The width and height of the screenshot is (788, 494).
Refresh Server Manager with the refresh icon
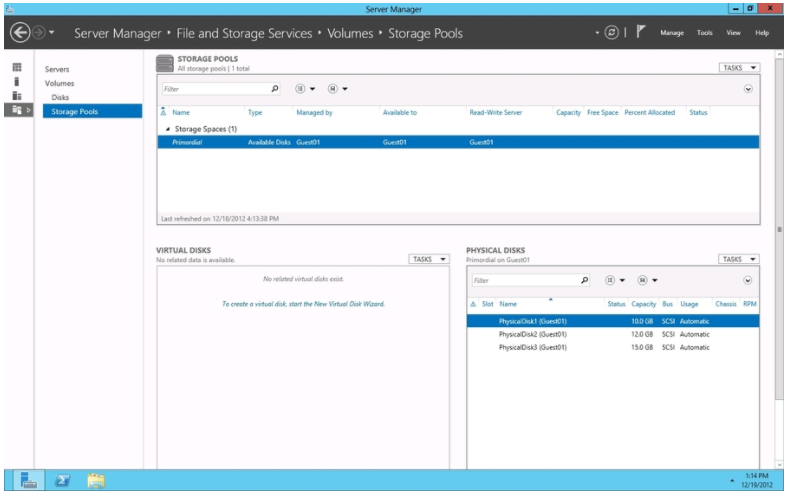tap(611, 33)
